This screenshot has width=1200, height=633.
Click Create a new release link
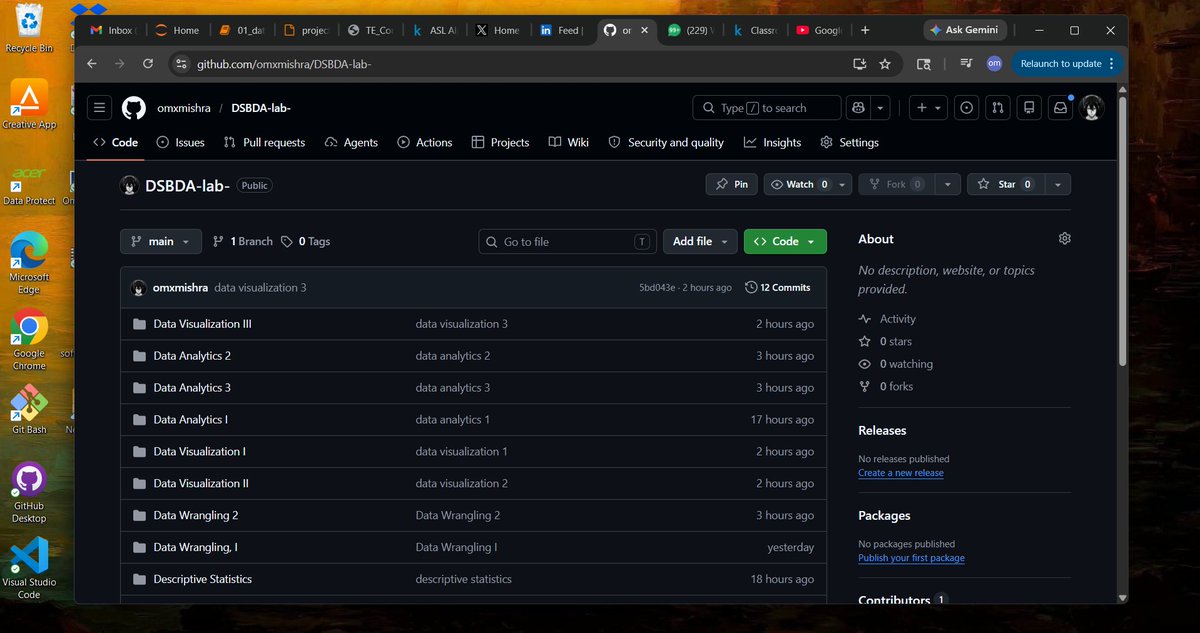point(901,473)
